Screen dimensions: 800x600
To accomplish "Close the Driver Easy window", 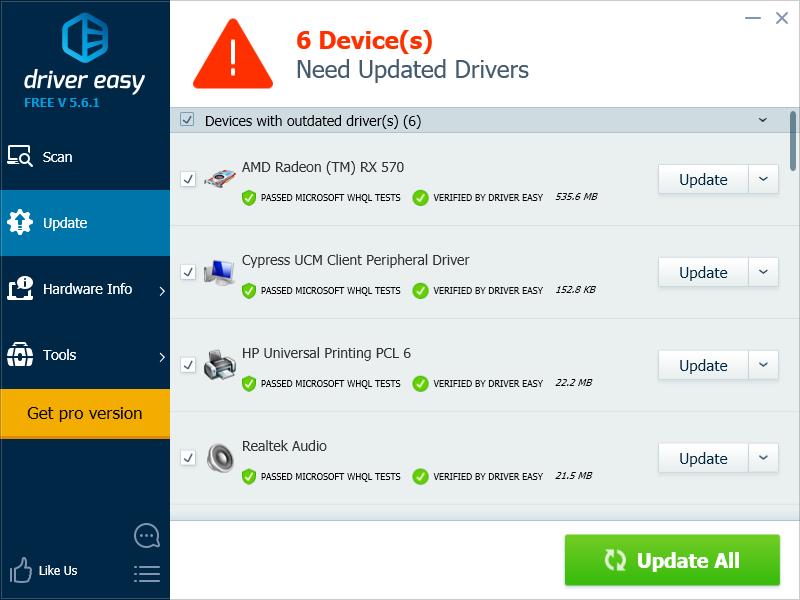I will pyautogui.click(x=782, y=18).
